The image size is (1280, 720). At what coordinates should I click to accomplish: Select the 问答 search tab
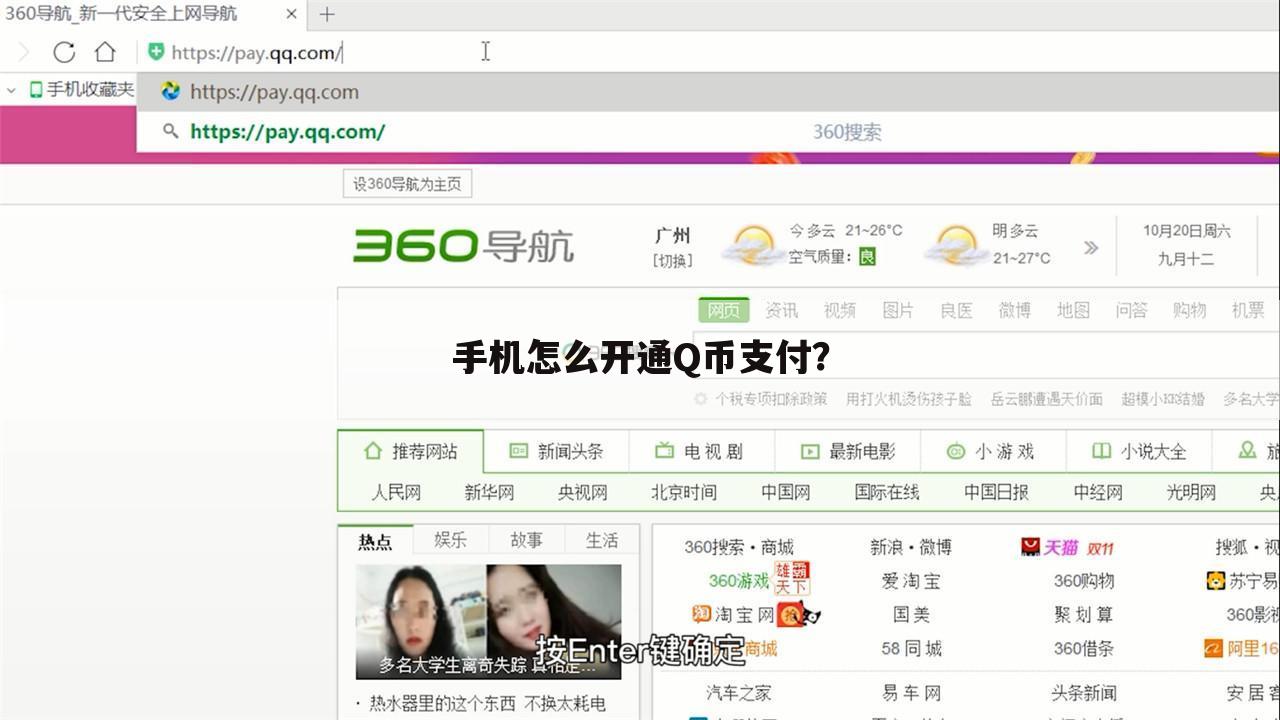point(1131,310)
